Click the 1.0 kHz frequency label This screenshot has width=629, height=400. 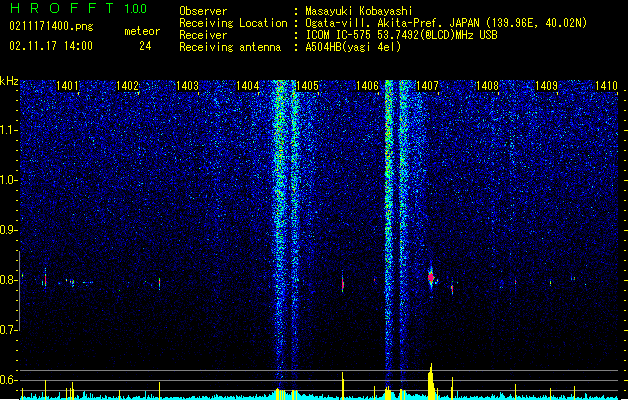coord(8,180)
